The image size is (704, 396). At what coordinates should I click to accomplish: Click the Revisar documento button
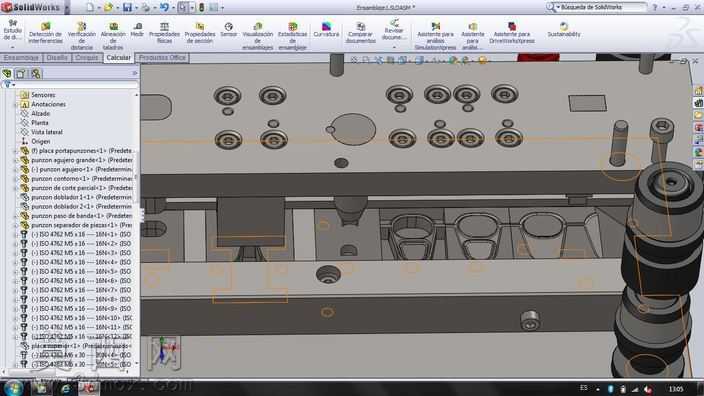point(394,30)
